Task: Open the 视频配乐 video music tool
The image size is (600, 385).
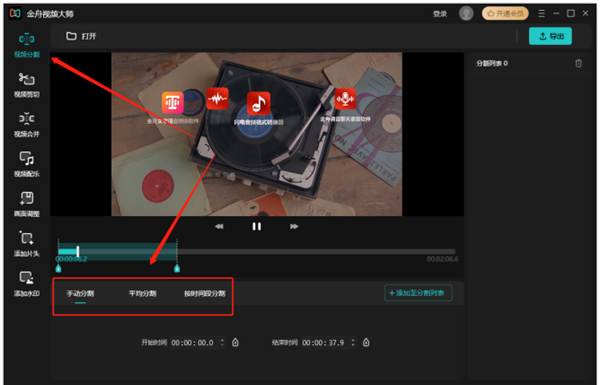Action: (26, 165)
